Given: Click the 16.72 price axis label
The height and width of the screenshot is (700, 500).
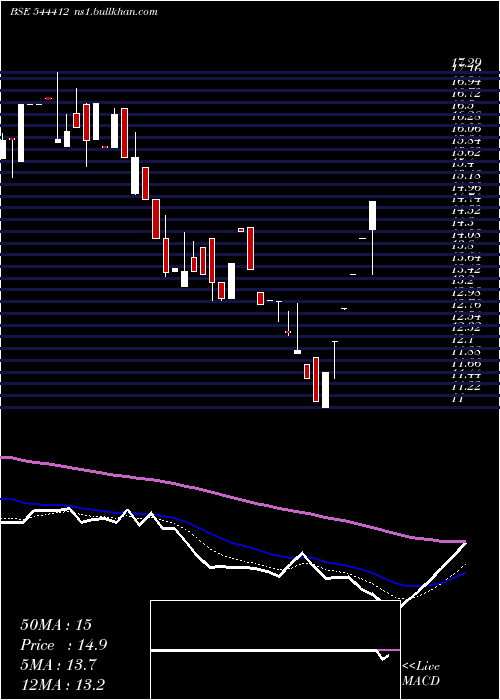Looking at the screenshot, I should (466, 94).
